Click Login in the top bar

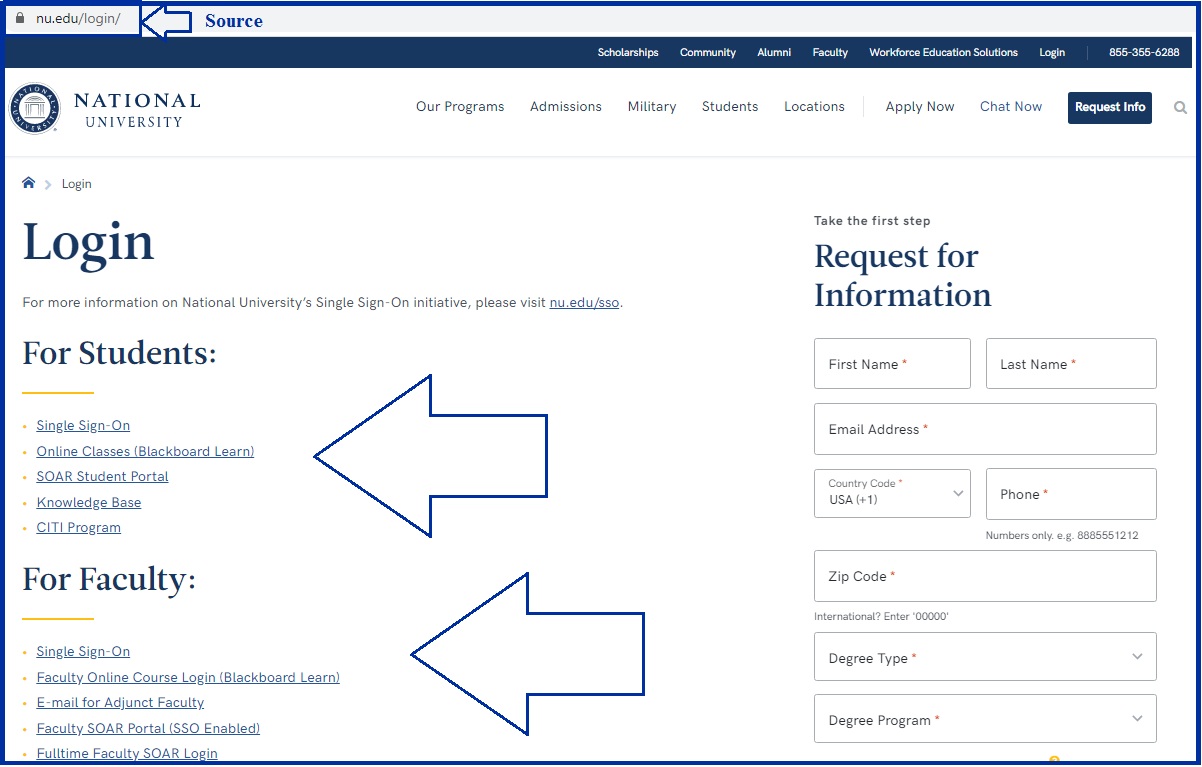pos(1052,53)
